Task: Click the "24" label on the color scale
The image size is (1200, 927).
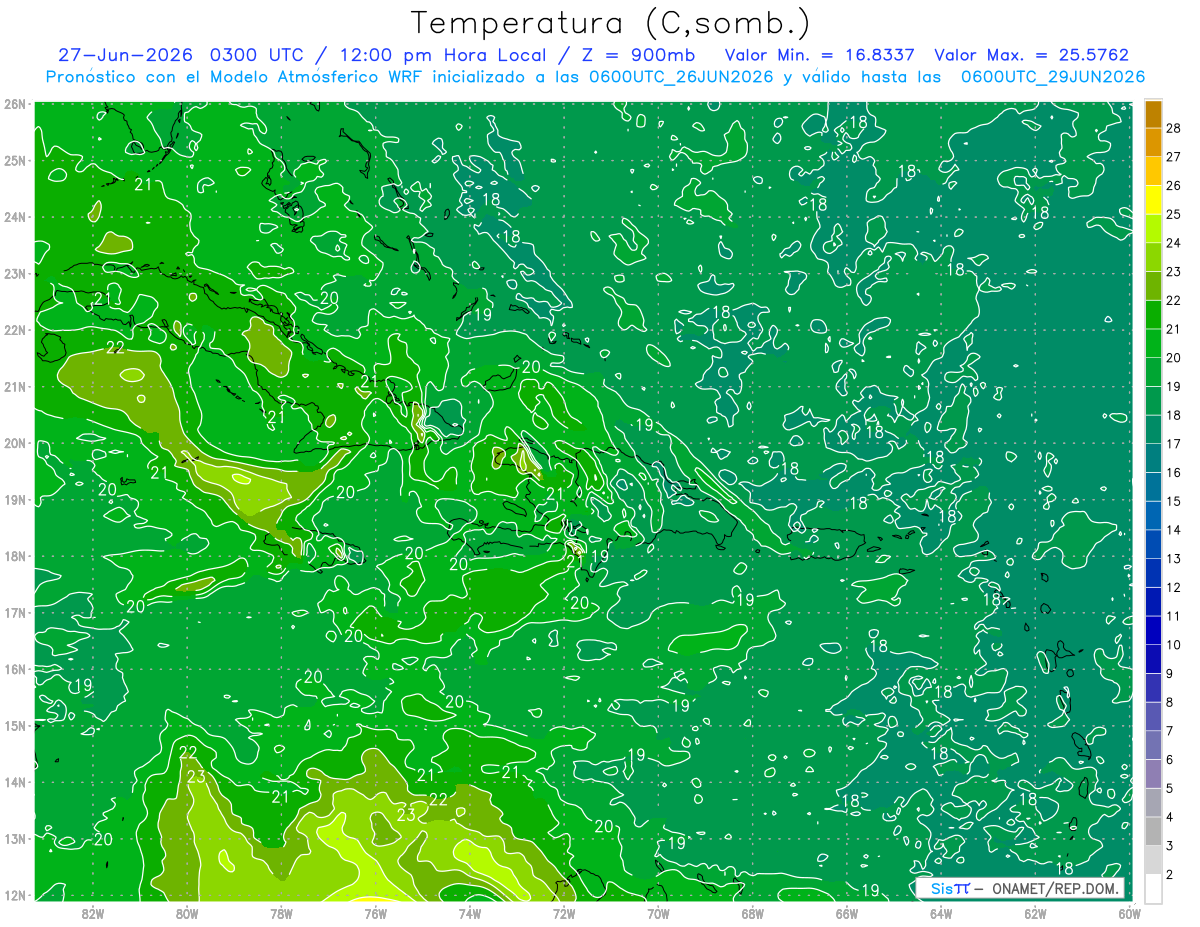Action: tap(1174, 243)
